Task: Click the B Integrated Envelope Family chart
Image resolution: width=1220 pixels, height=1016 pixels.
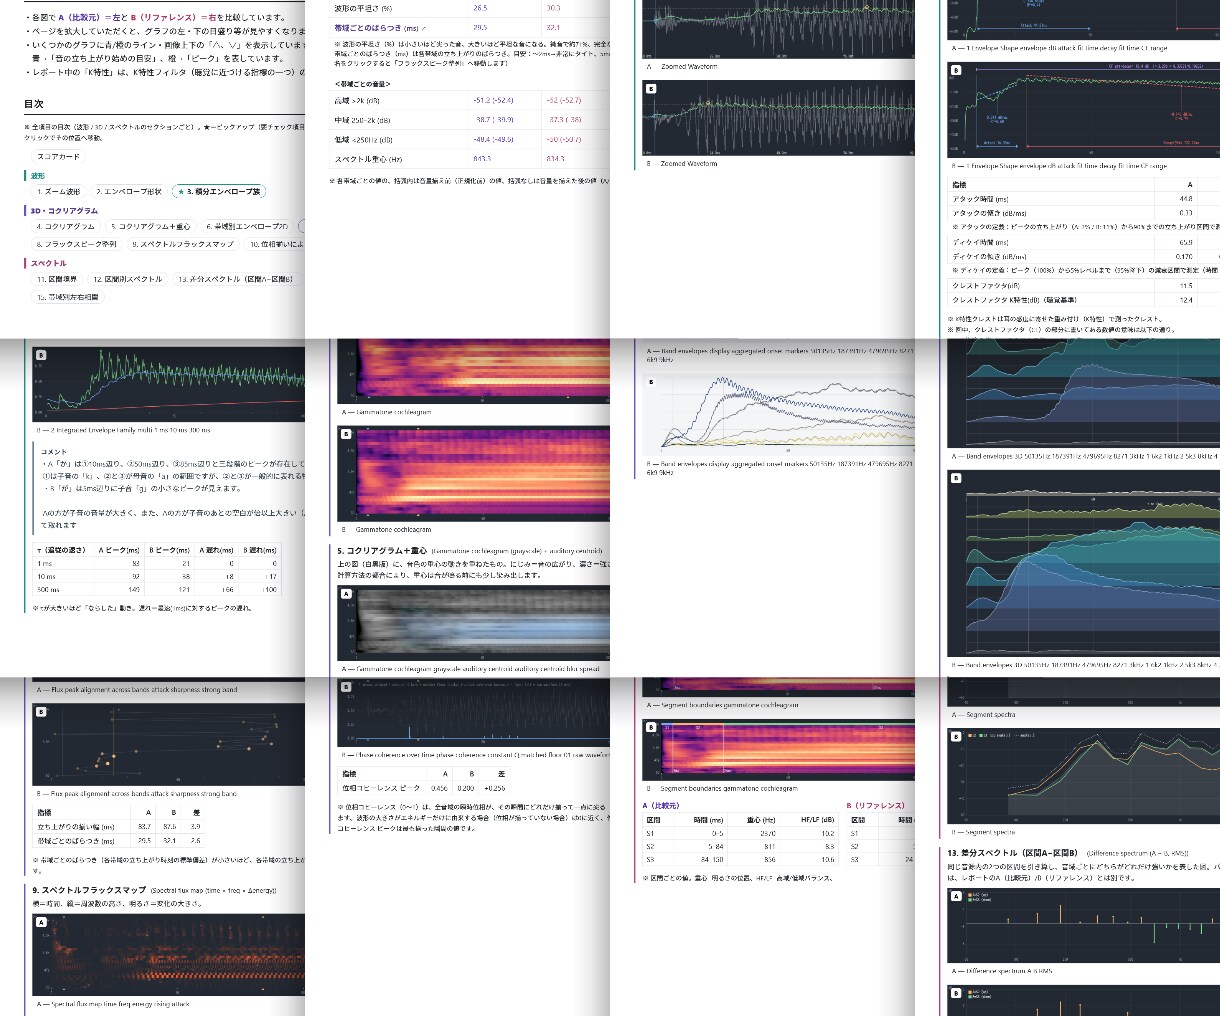Action: (x=169, y=385)
